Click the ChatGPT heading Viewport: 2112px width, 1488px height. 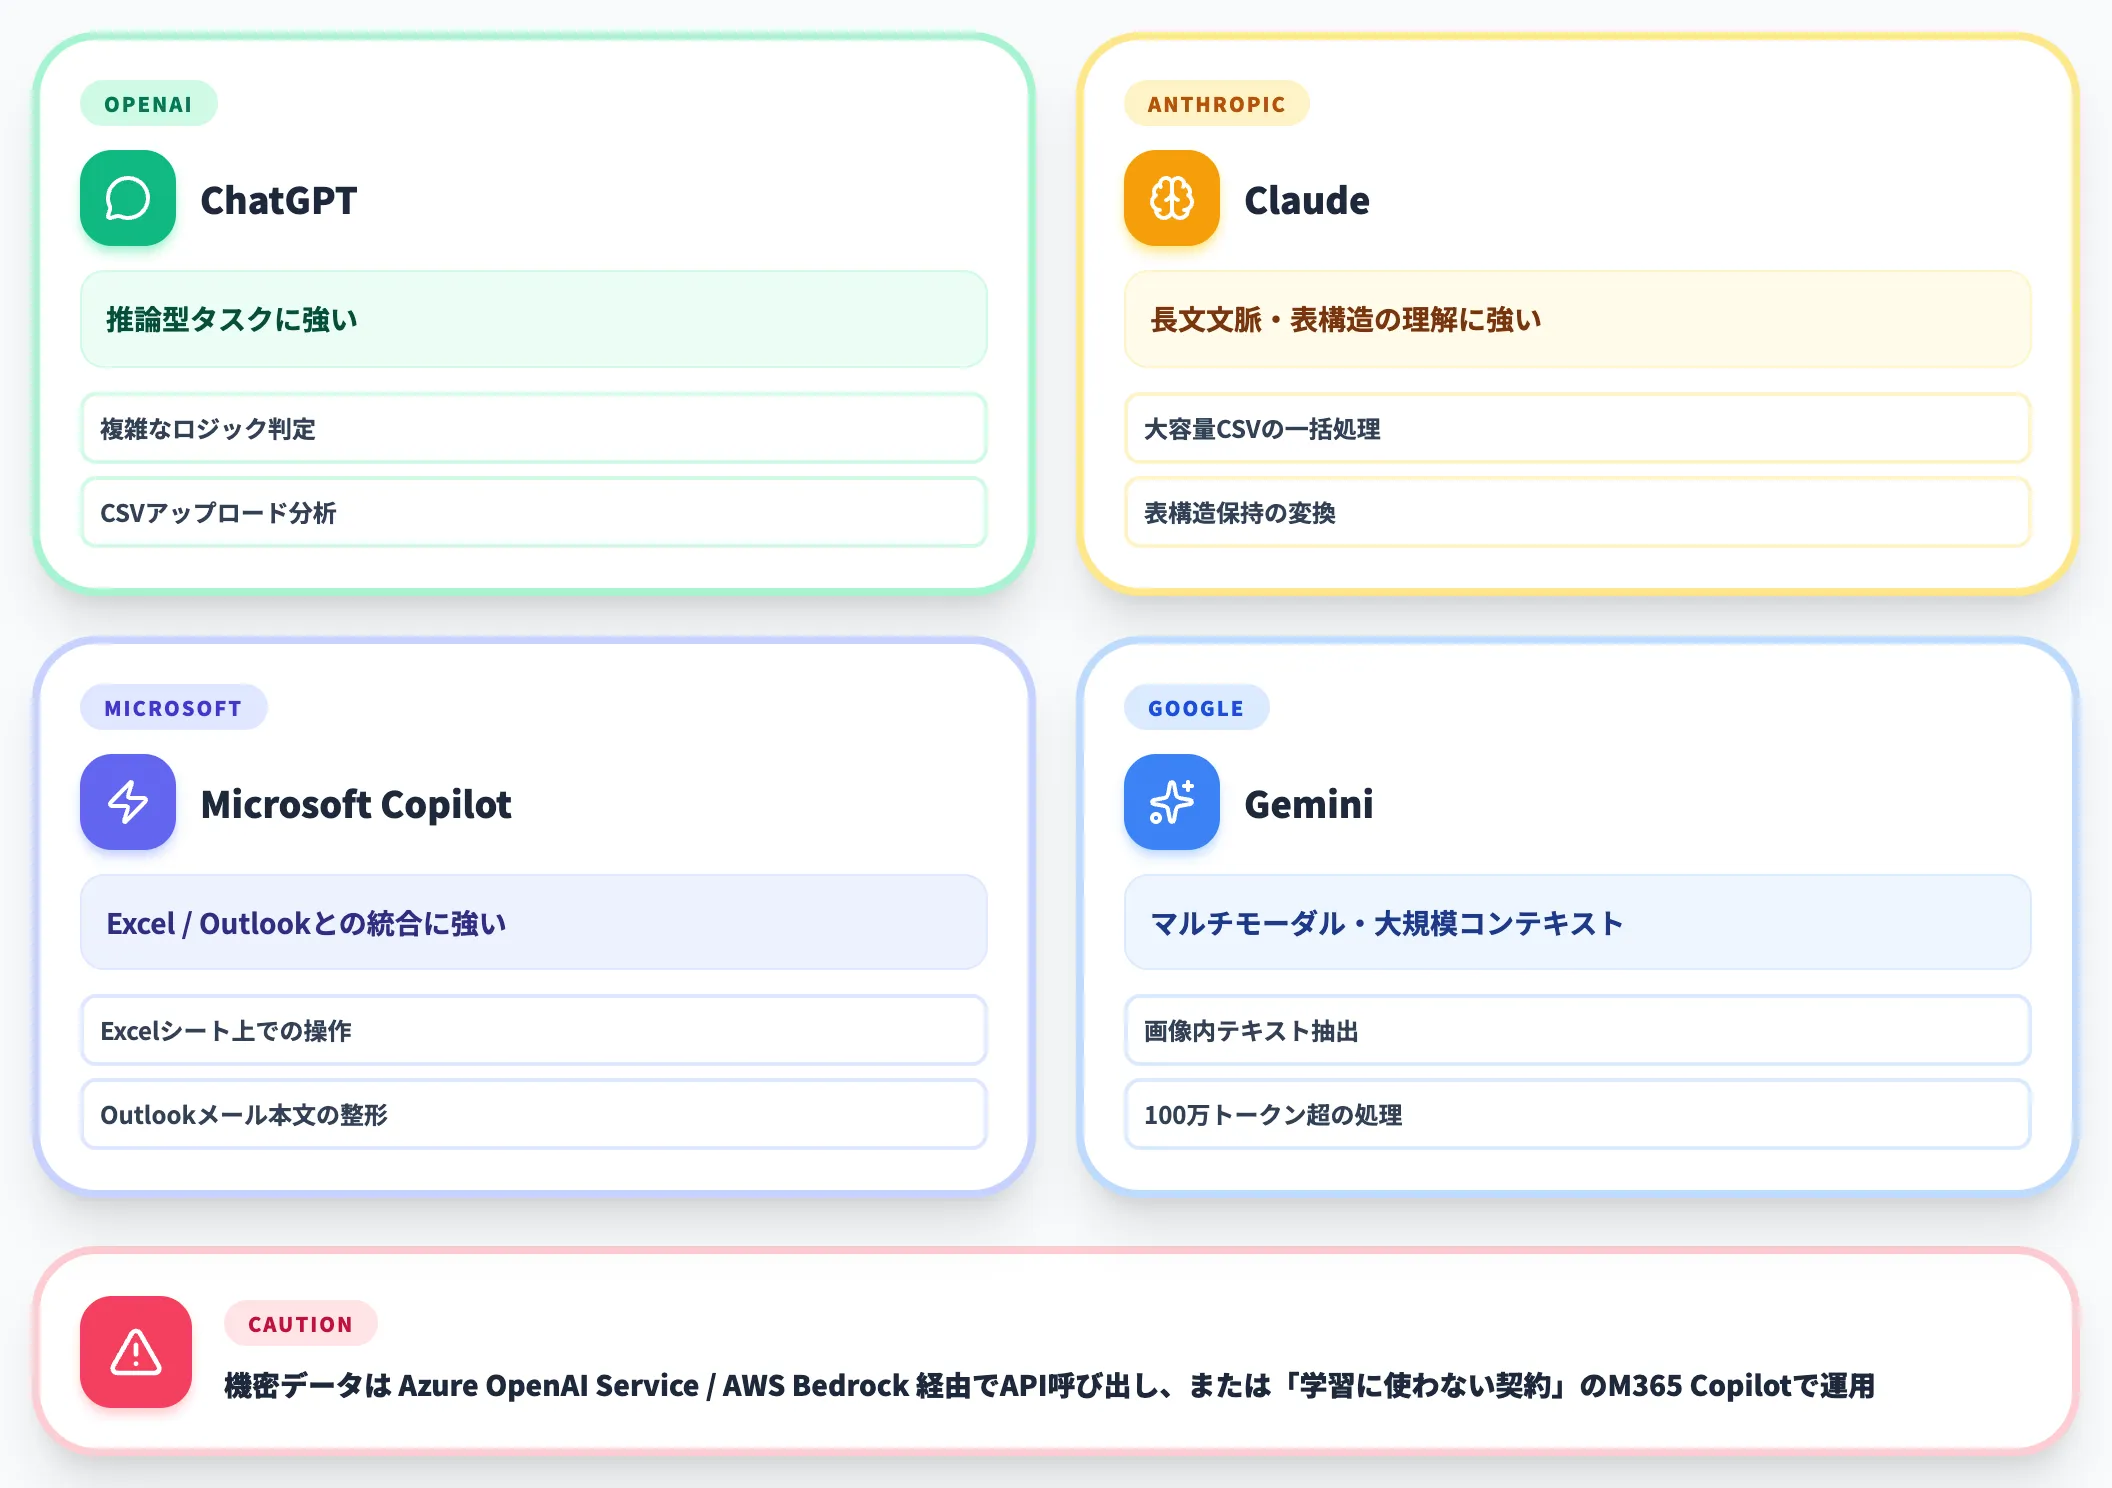point(279,200)
